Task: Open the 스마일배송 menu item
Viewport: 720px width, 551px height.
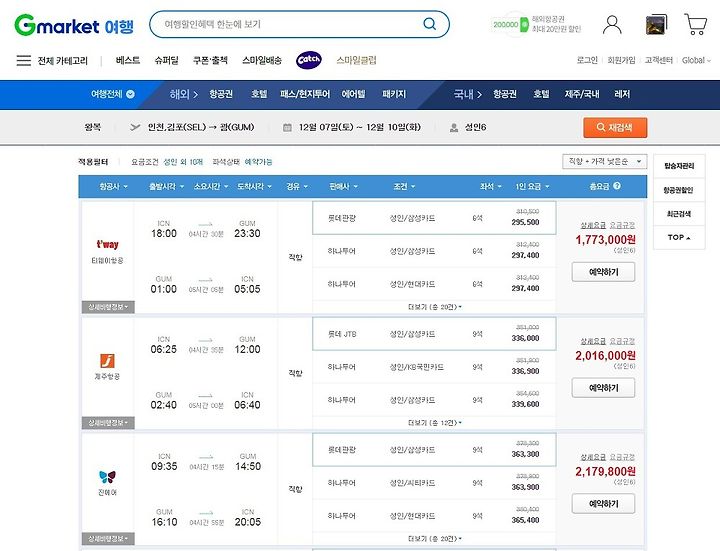Action: (x=262, y=60)
